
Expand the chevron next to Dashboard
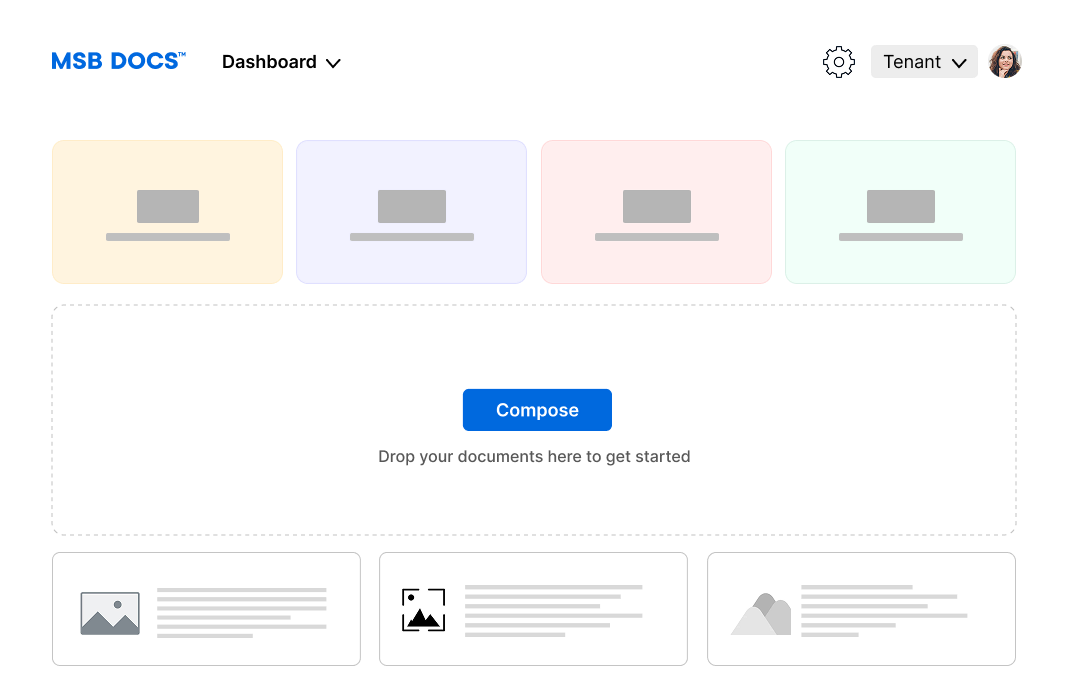pyautogui.click(x=334, y=63)
